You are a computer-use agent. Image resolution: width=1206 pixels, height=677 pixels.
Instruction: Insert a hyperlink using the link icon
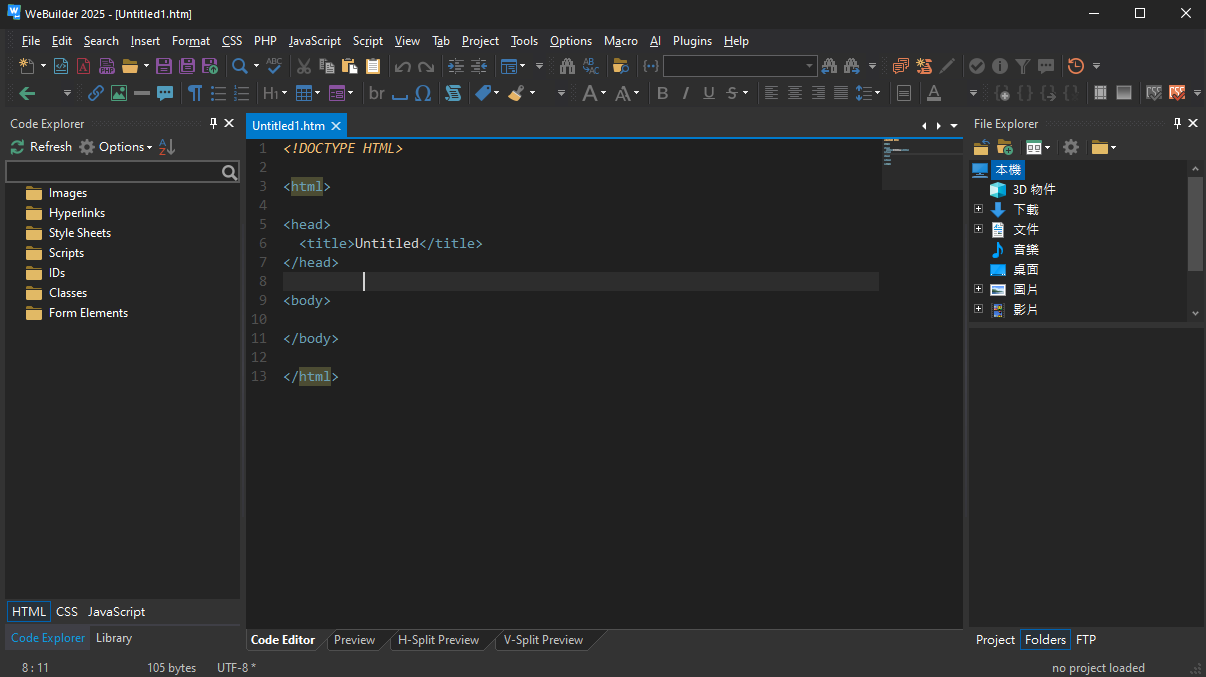96,93
